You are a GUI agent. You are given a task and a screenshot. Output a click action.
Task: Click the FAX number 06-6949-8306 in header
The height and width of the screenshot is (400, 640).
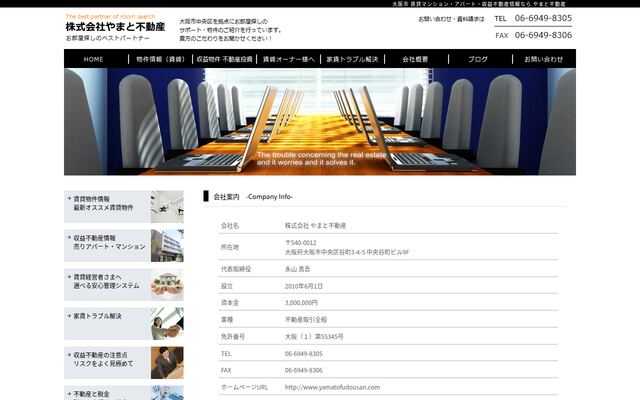point(543,35)
